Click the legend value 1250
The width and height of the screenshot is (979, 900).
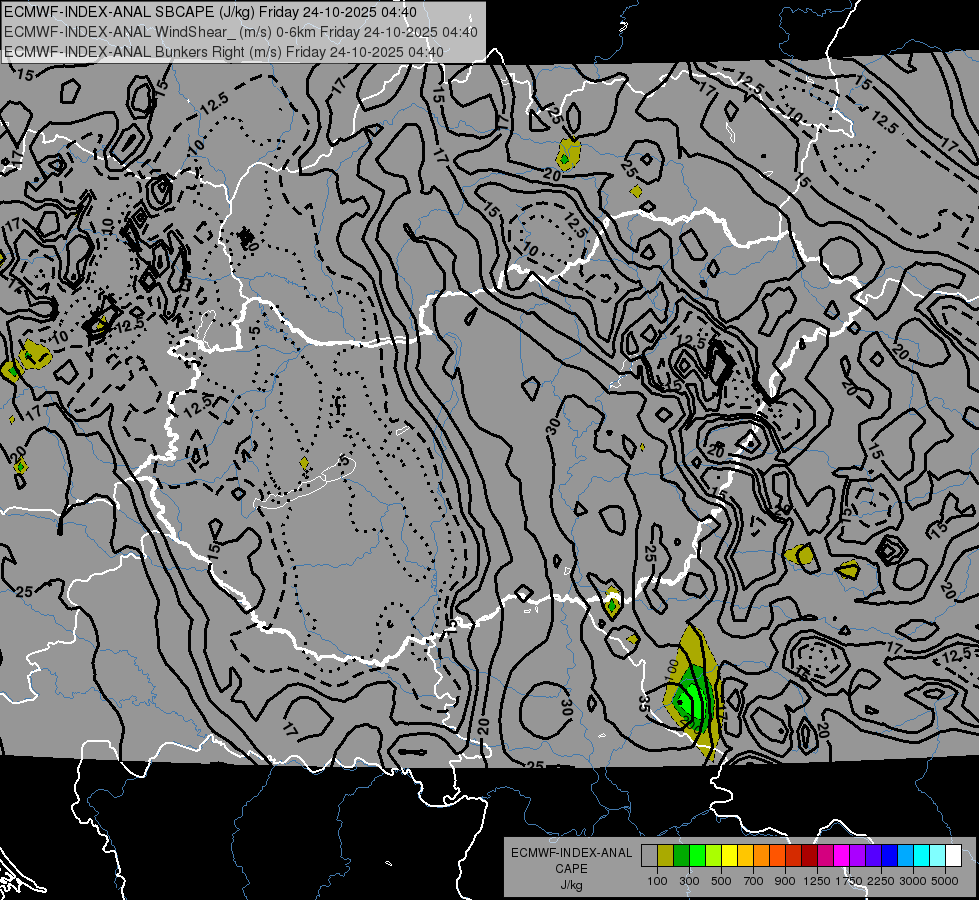pyautogui.click(x=817, y=881)
